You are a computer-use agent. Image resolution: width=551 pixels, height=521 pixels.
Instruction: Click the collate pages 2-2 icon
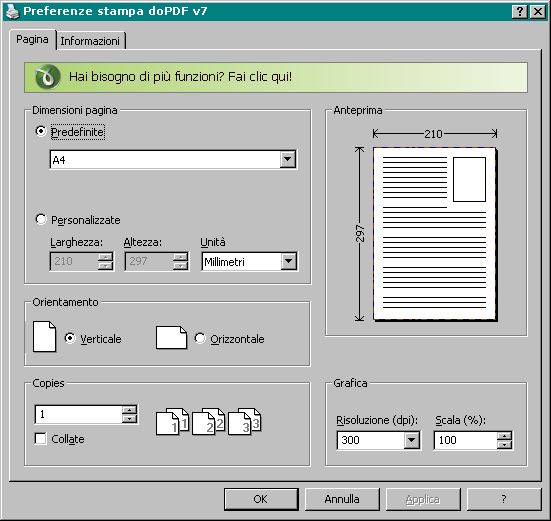[x=208, y=422]
